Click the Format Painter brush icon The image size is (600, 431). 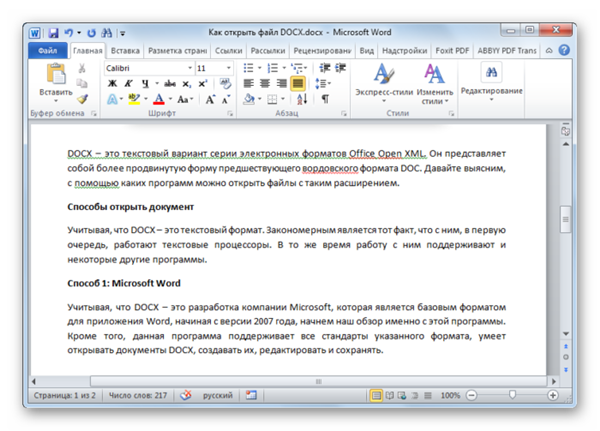[x=82, y=99]
